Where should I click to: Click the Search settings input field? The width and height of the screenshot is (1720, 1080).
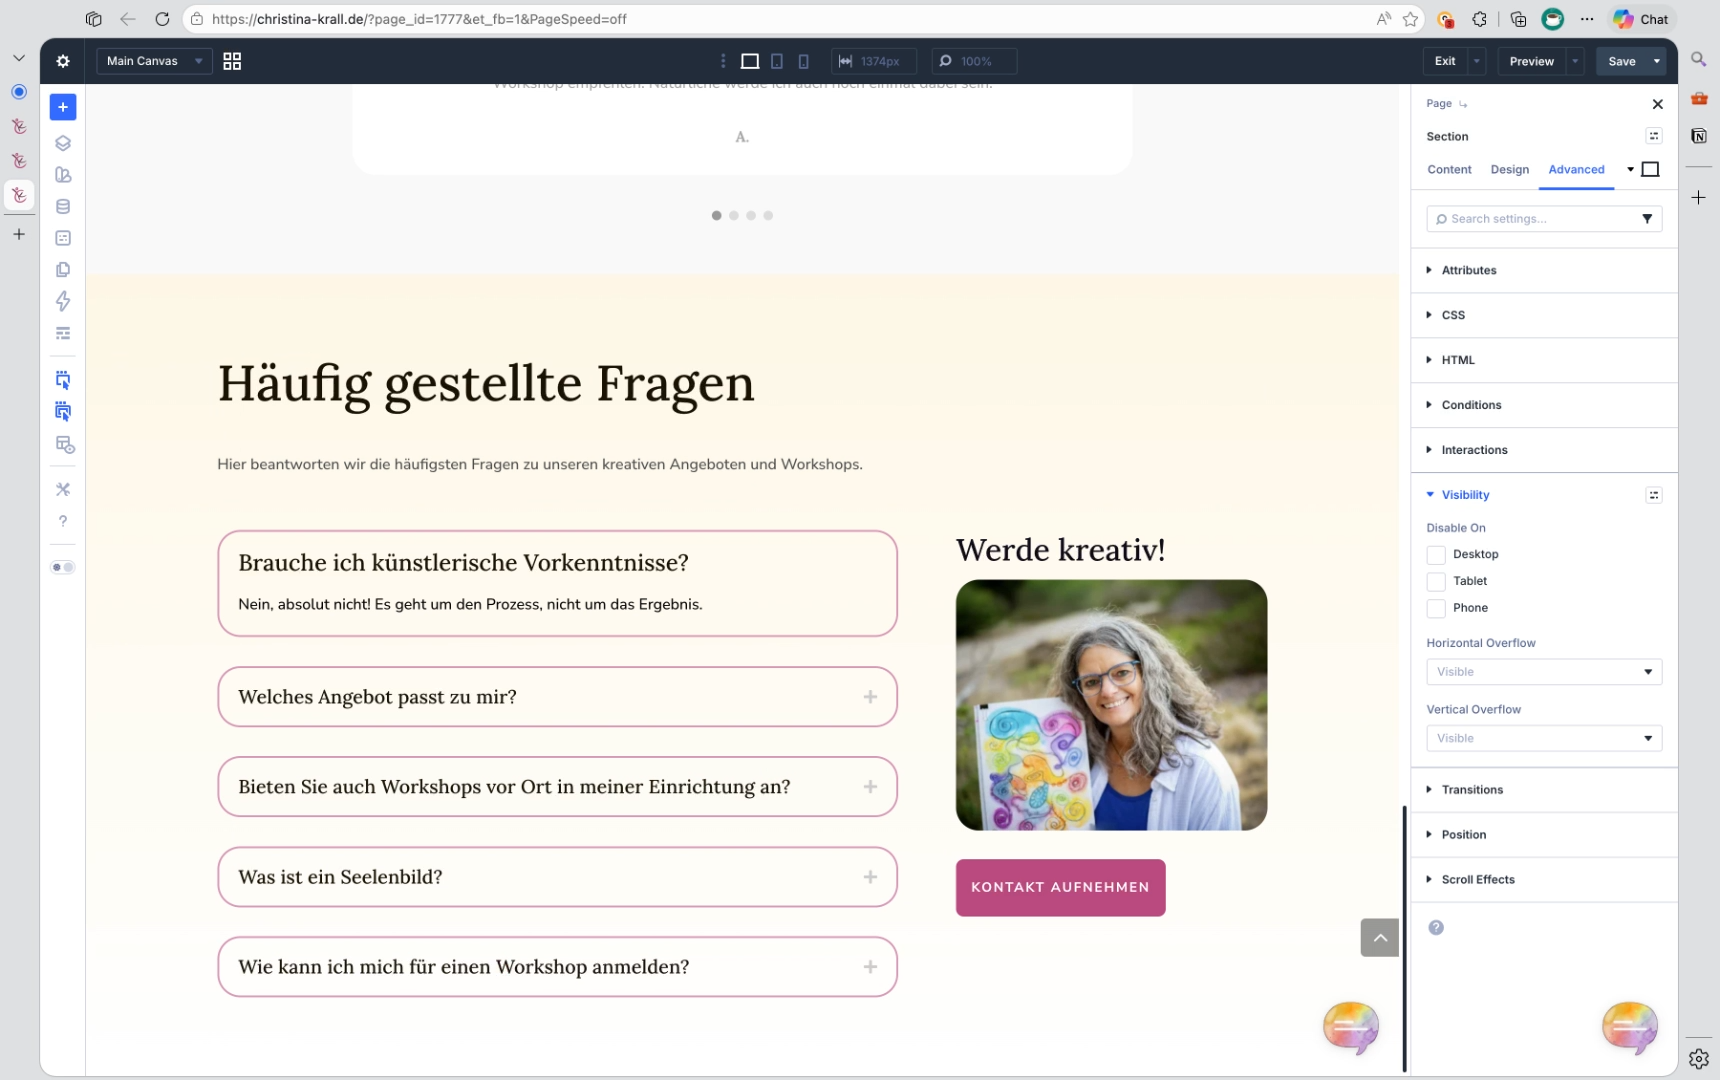tap(1535, 219)
